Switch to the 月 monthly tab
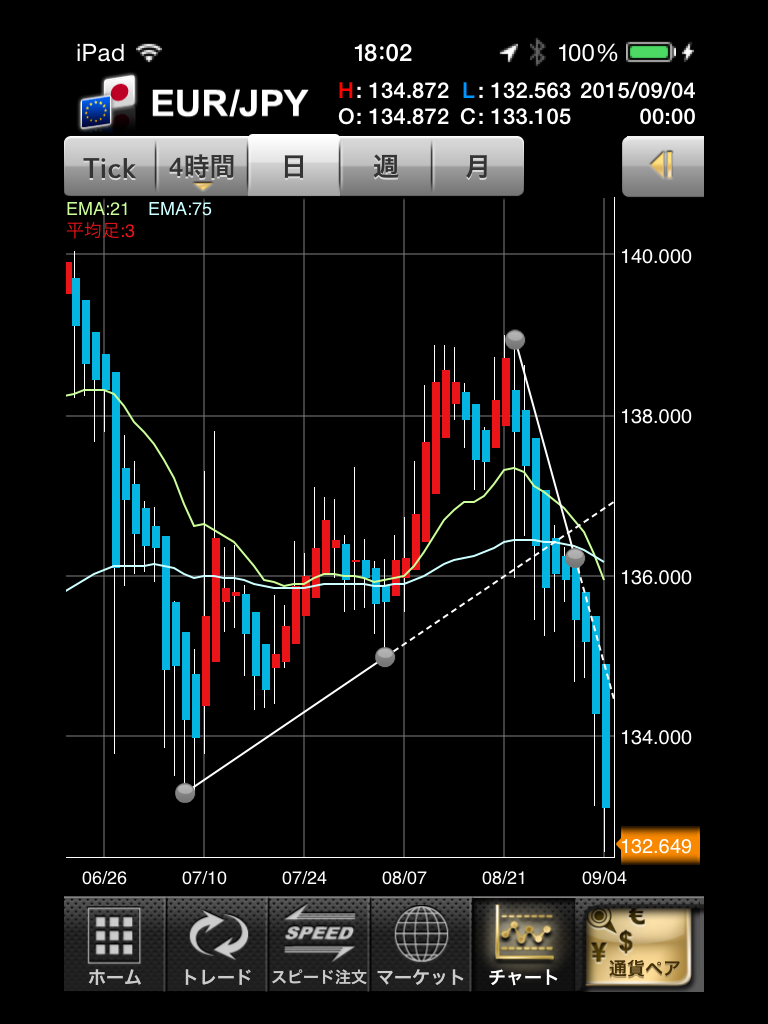Image resolution: width=768 pixels, height=1024 pixels. coord(477,167)
